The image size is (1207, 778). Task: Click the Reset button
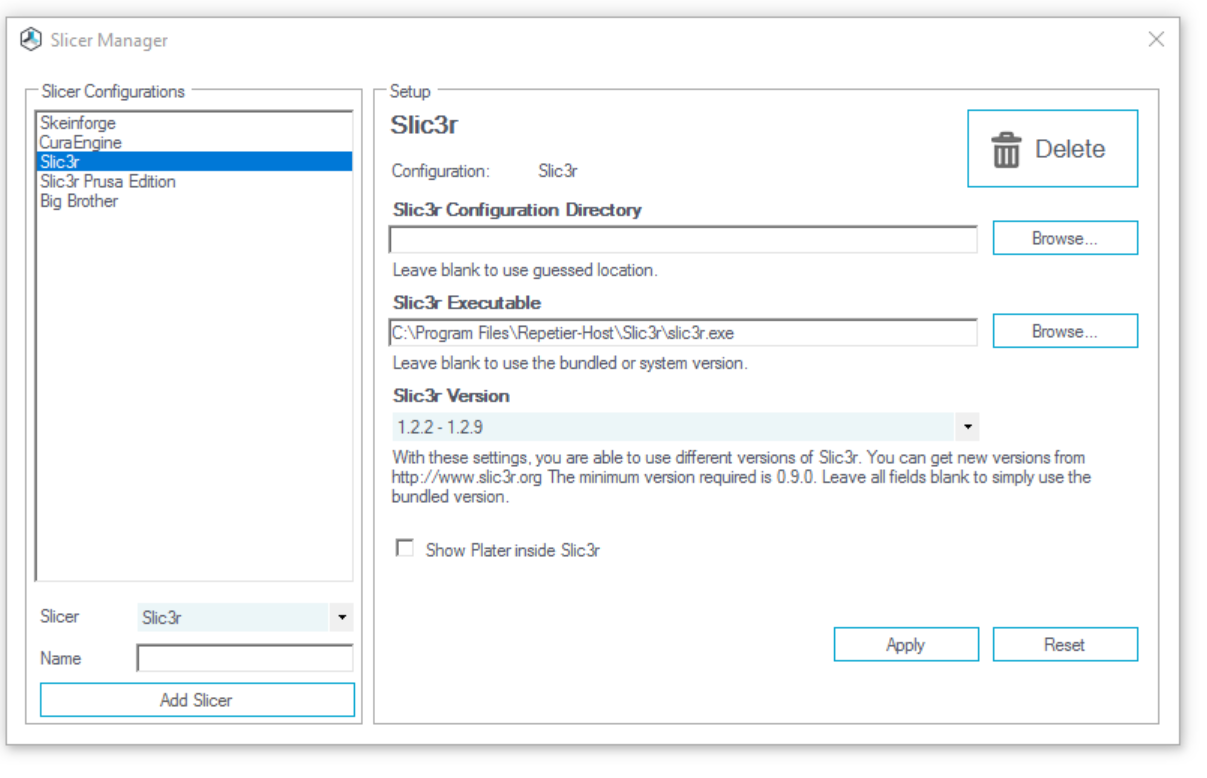tap(1065, 645)
